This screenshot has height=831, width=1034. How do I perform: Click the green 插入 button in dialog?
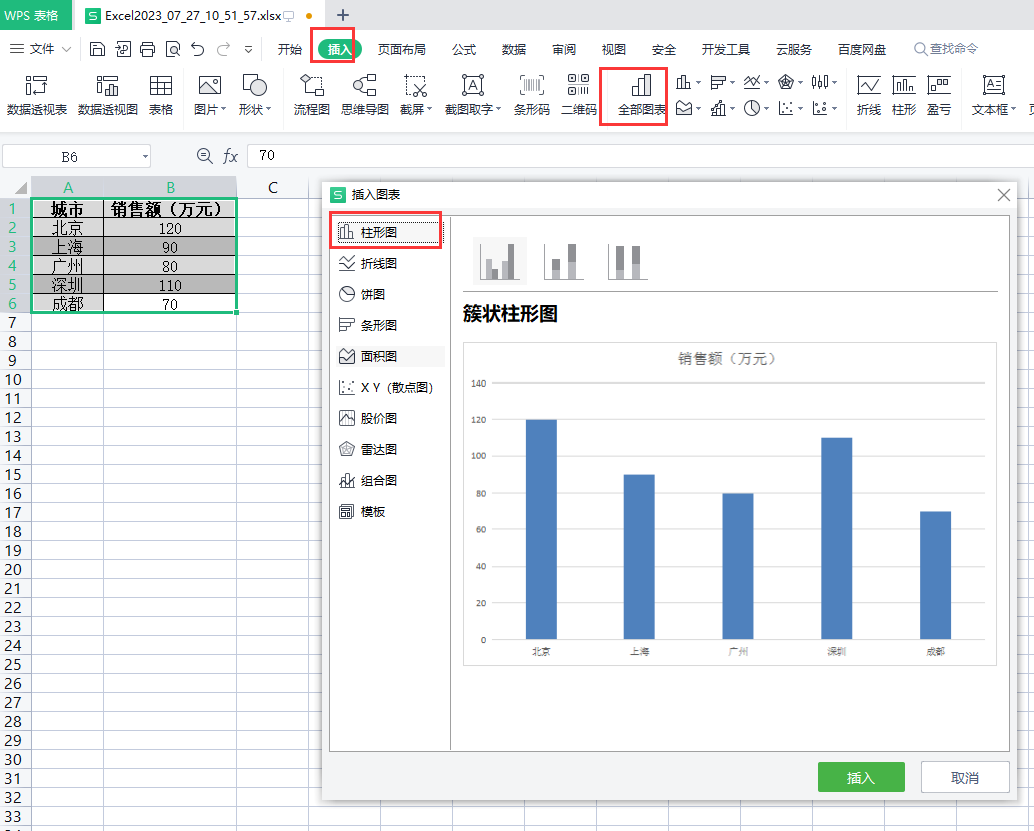(x=861, y=778)
